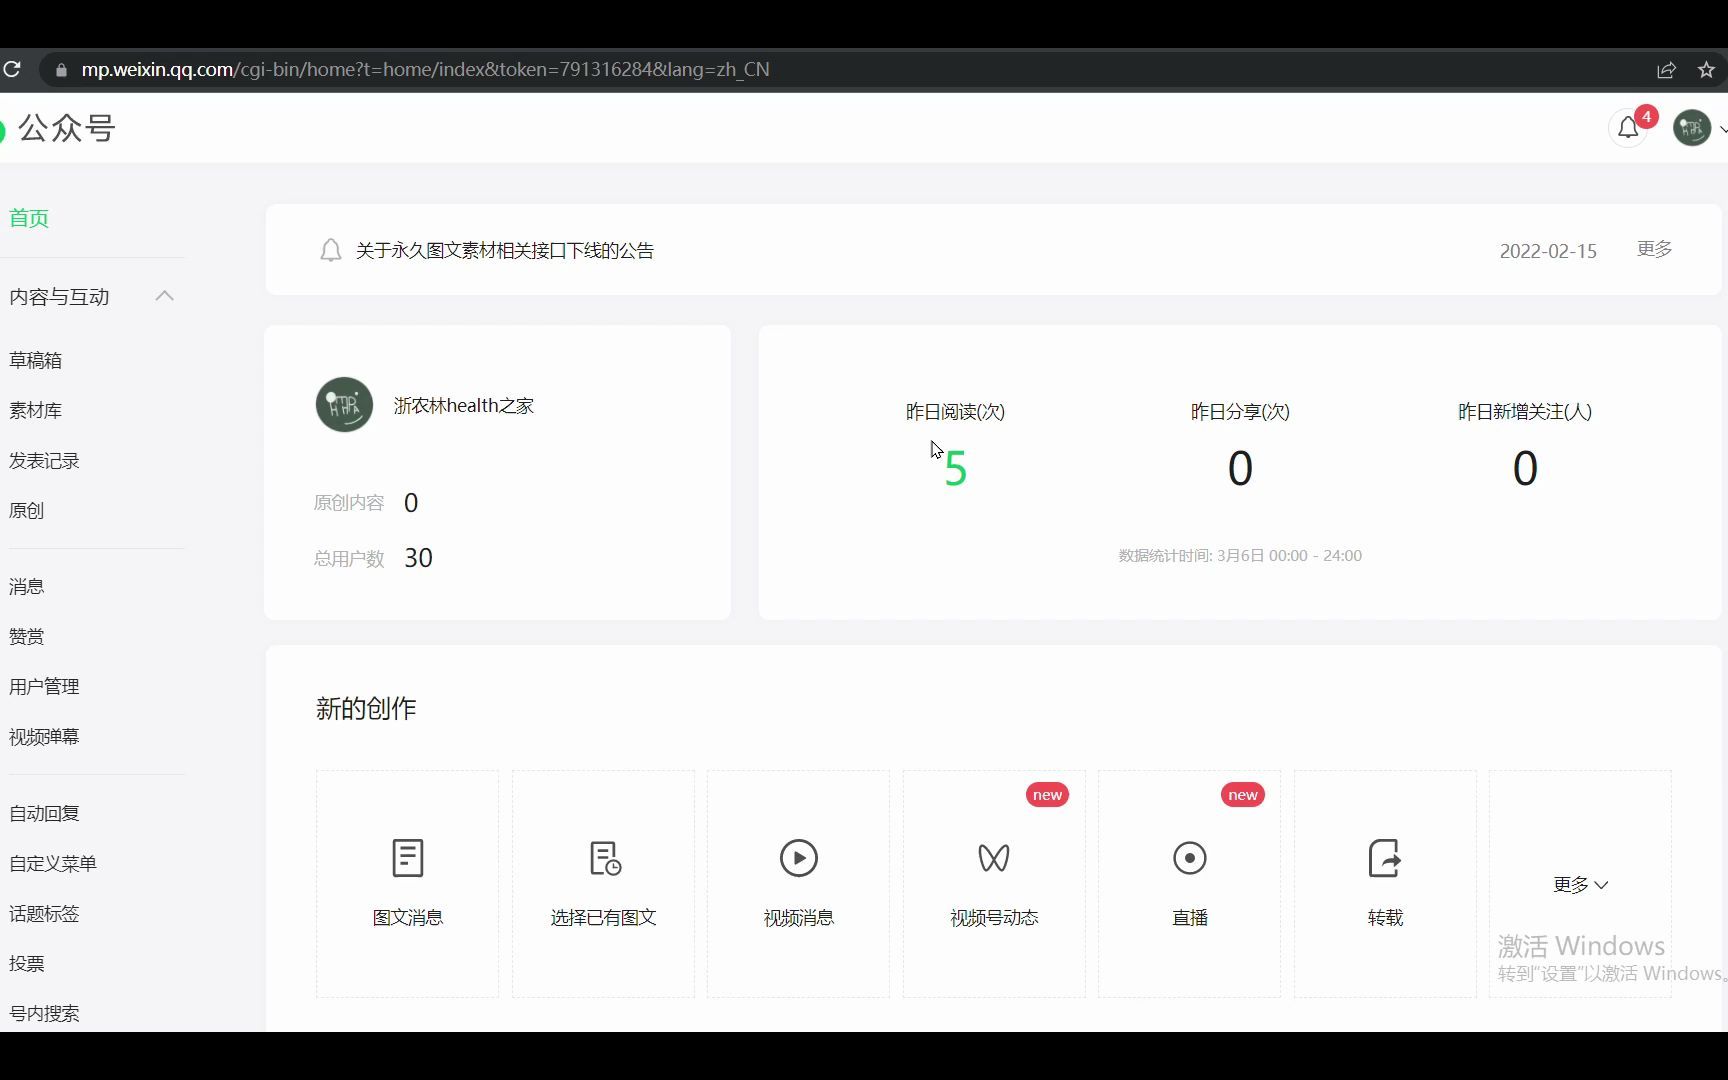Image resolution: width=1728 pixels, height=1080 pixels.
Task: Open 用户管理 from the sidebar
Action: pos(43,686)
